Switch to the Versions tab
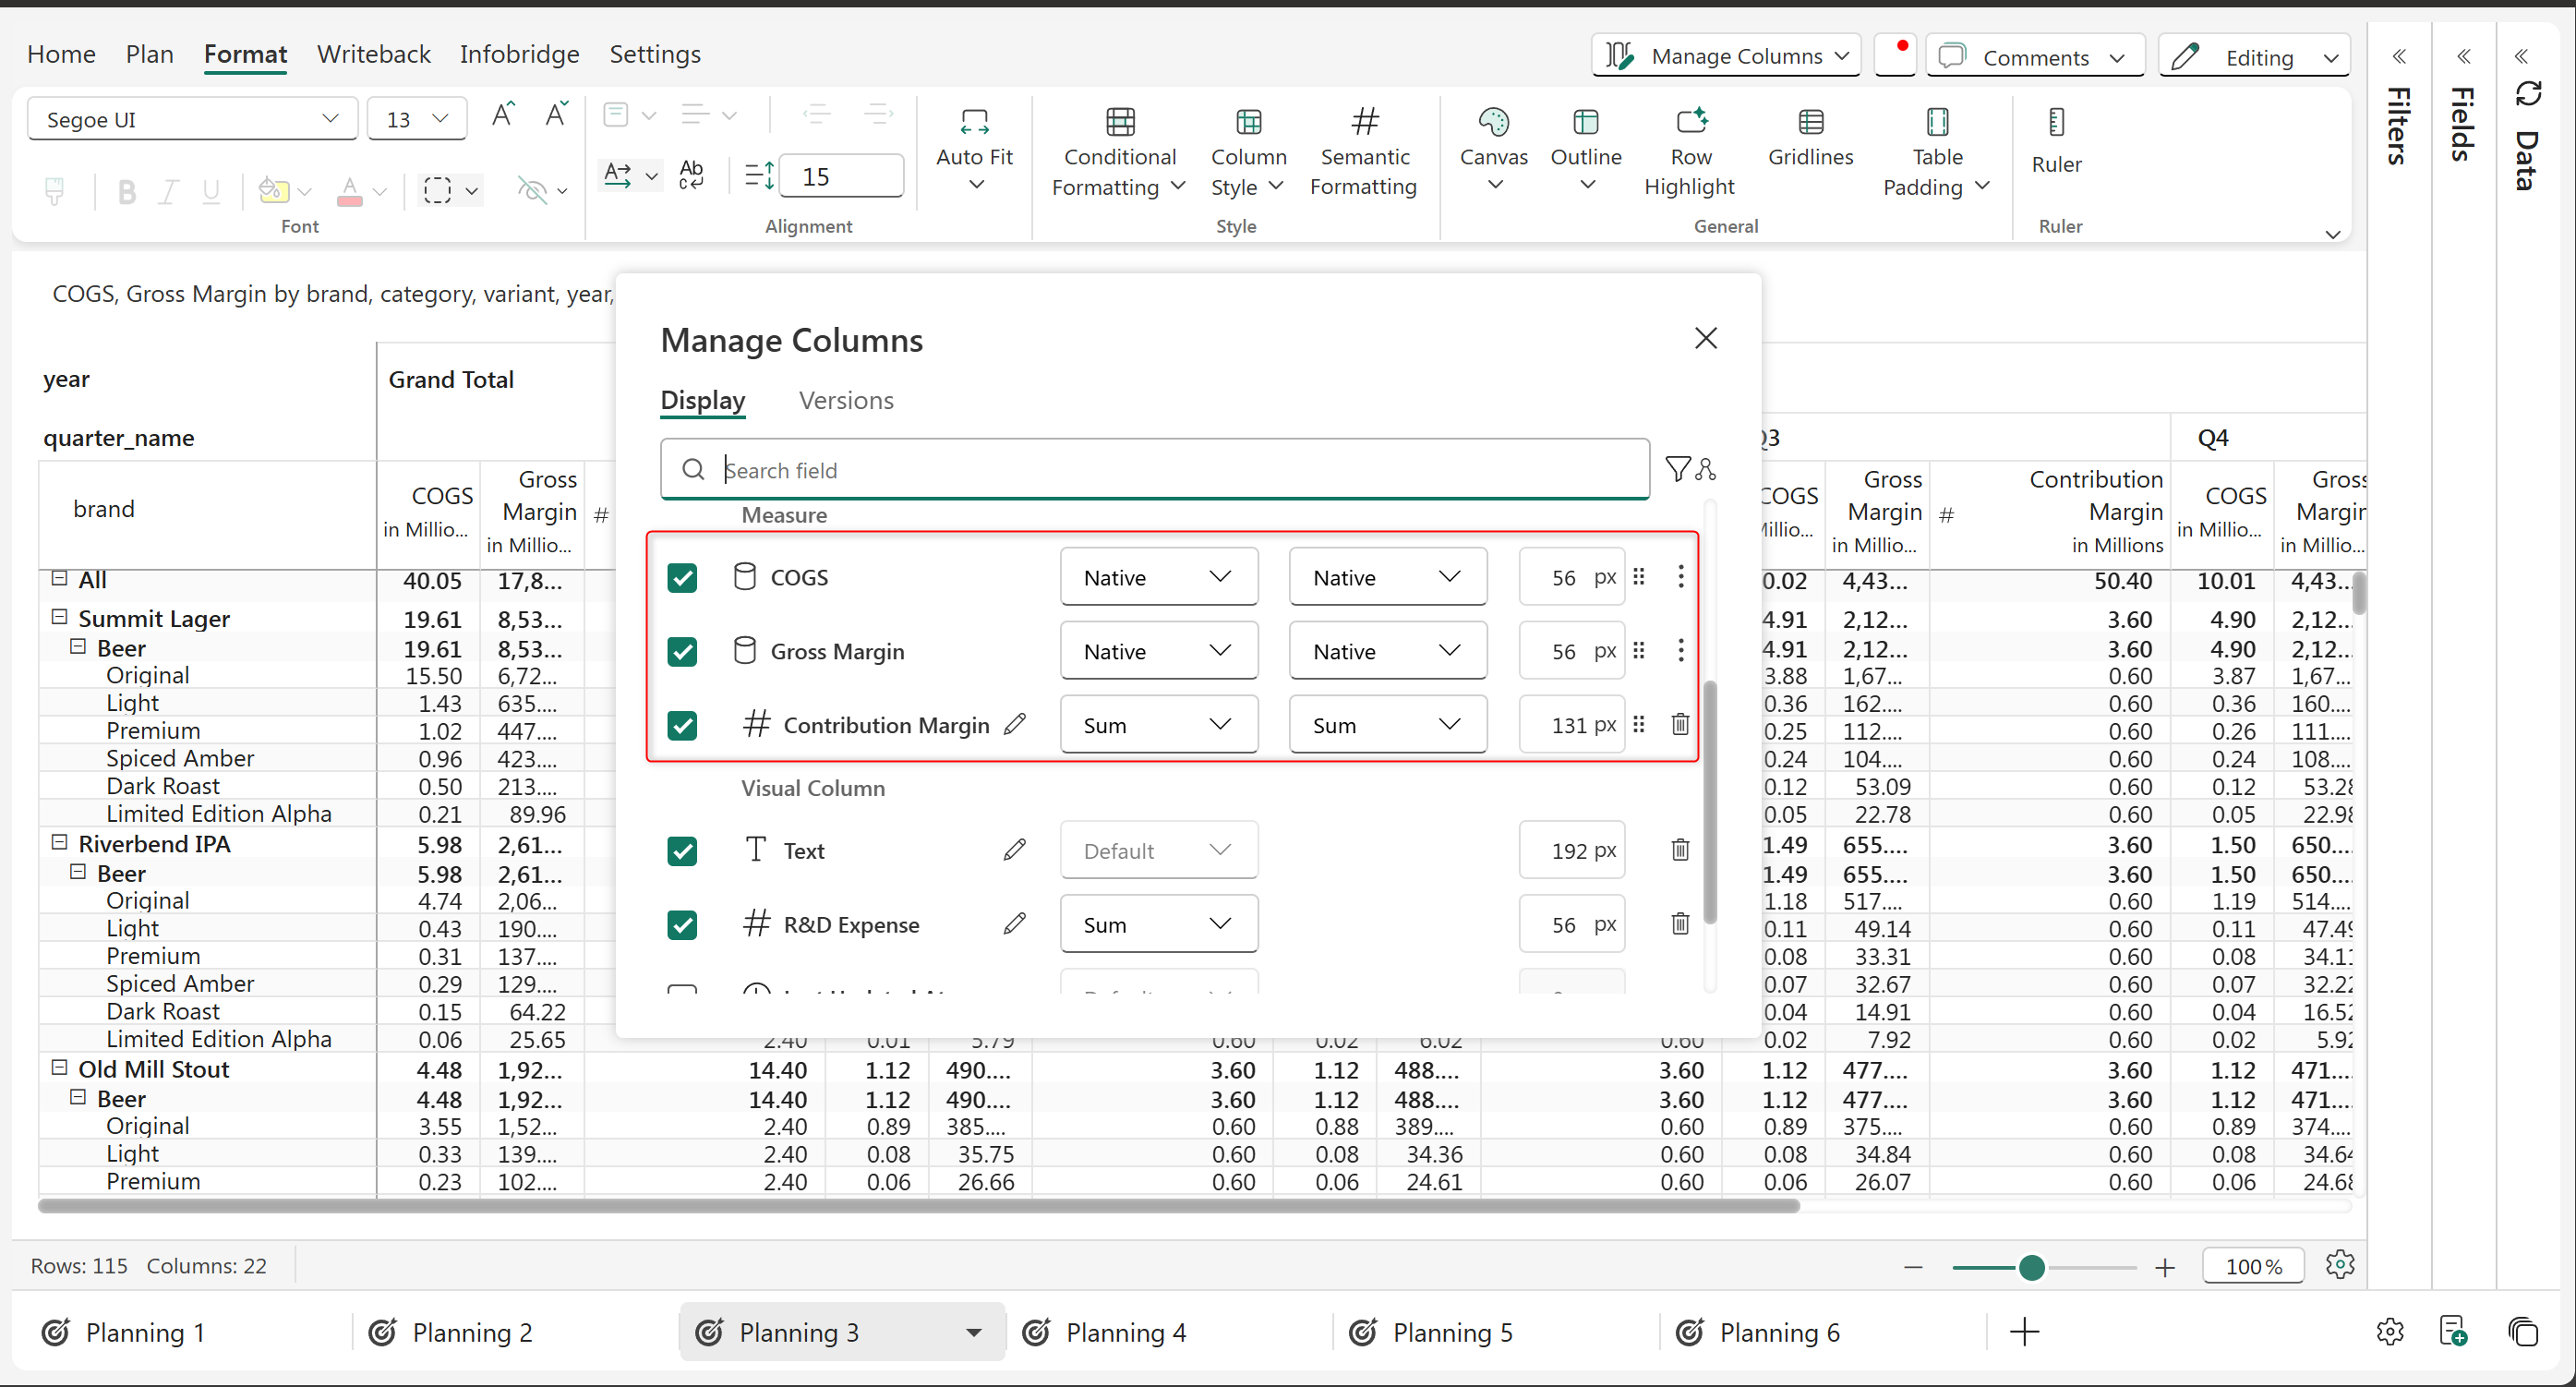2576x1387 pixels. (x=845, y=400)
